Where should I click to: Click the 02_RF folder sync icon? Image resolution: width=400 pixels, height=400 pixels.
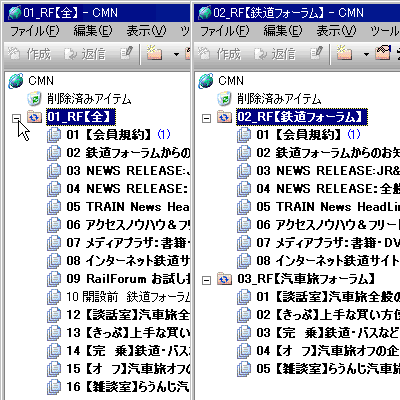(224, 117)
